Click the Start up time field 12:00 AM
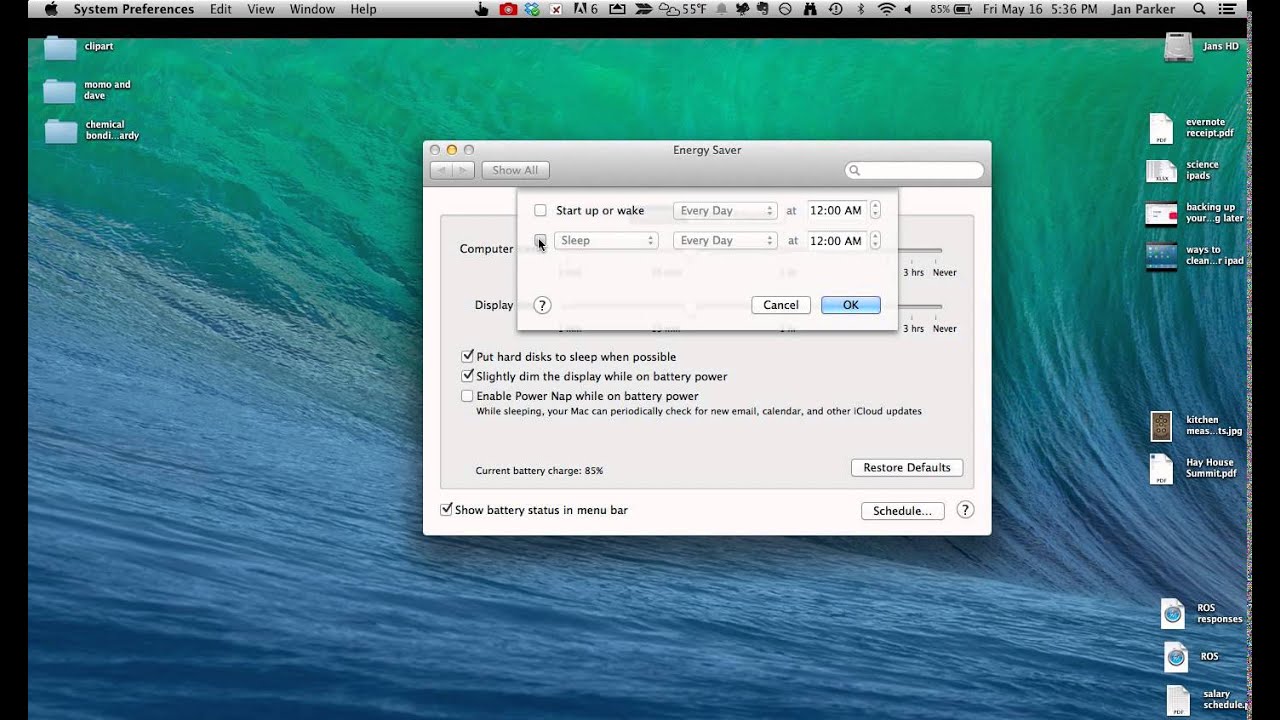The width and height of the screenshot is (1280, 720). (836, 211)
